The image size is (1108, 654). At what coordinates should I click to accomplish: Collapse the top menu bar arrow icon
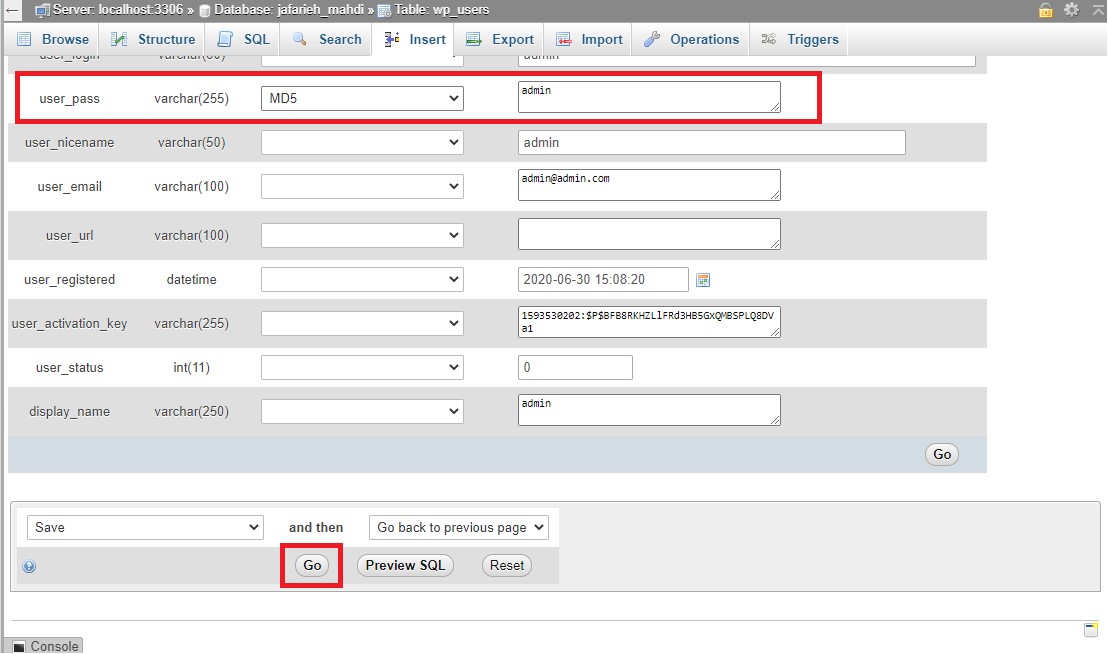(1098, 9)
